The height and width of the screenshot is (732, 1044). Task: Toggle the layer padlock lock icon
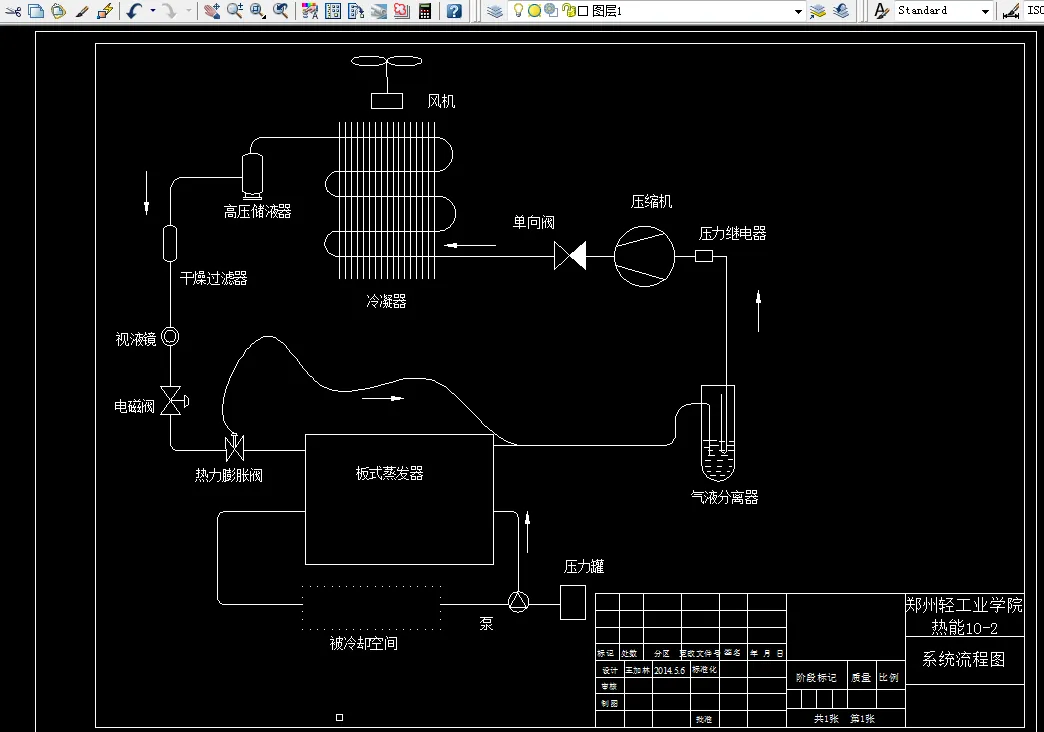pyautogui.click(x=568, y=11)
